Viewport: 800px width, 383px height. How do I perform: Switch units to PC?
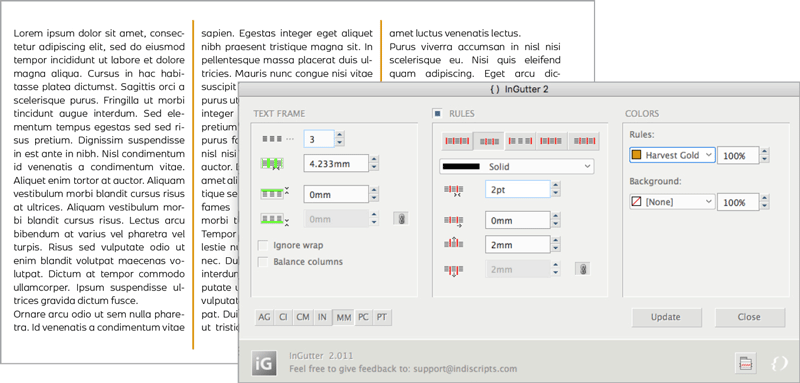[363, 317]
